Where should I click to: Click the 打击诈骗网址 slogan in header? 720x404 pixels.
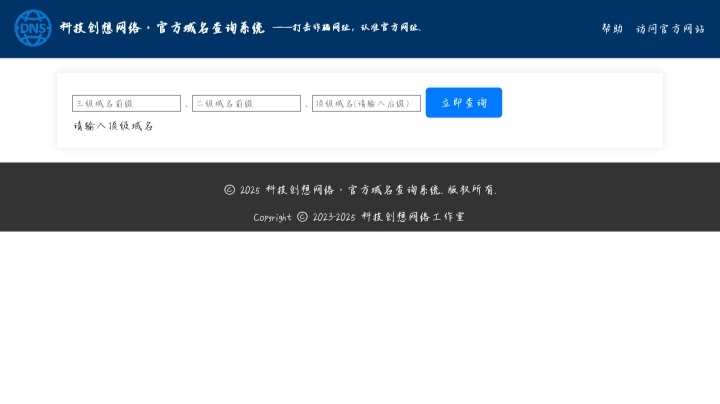coord(347,28)
